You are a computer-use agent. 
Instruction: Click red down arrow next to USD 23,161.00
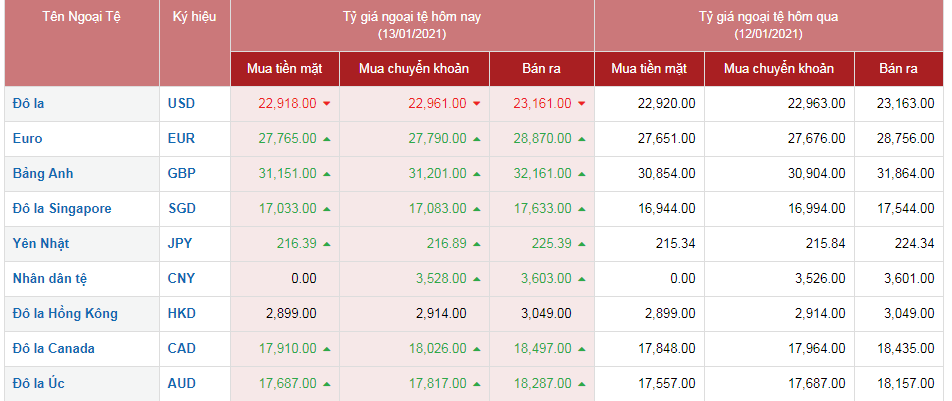click(x=582, y=103)
